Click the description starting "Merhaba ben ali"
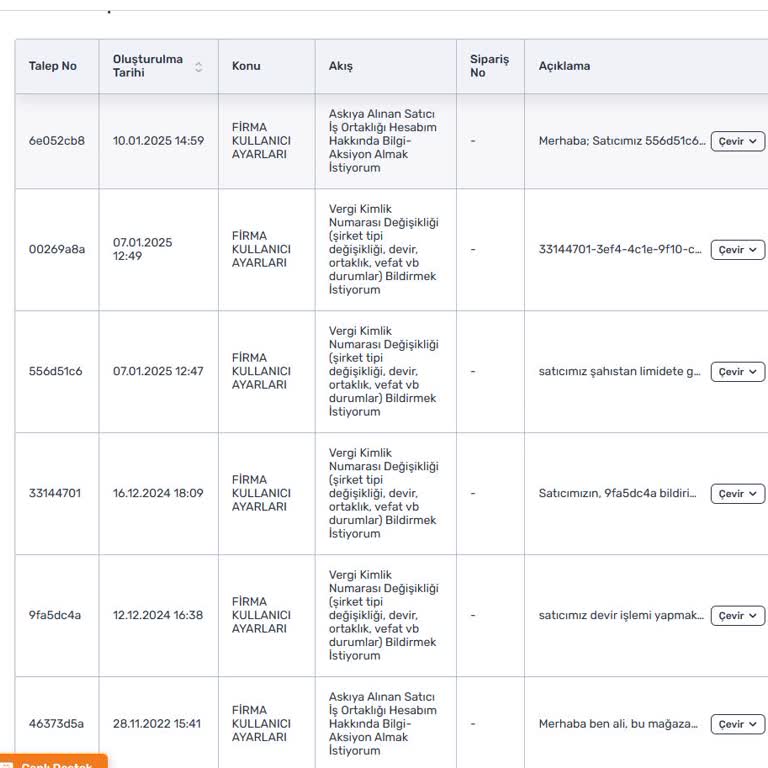The width and height of the screenshot is (768, 768). (617, 724)
